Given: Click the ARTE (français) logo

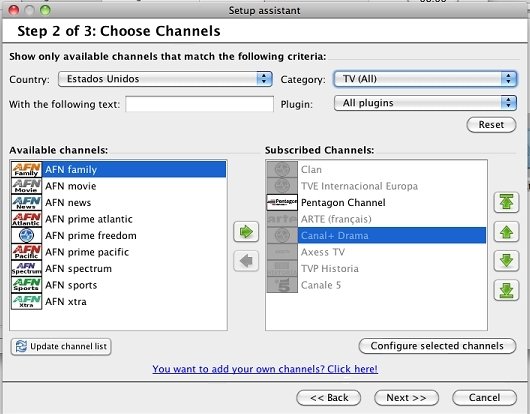Looking at the screenshot, I should point(282,219).
